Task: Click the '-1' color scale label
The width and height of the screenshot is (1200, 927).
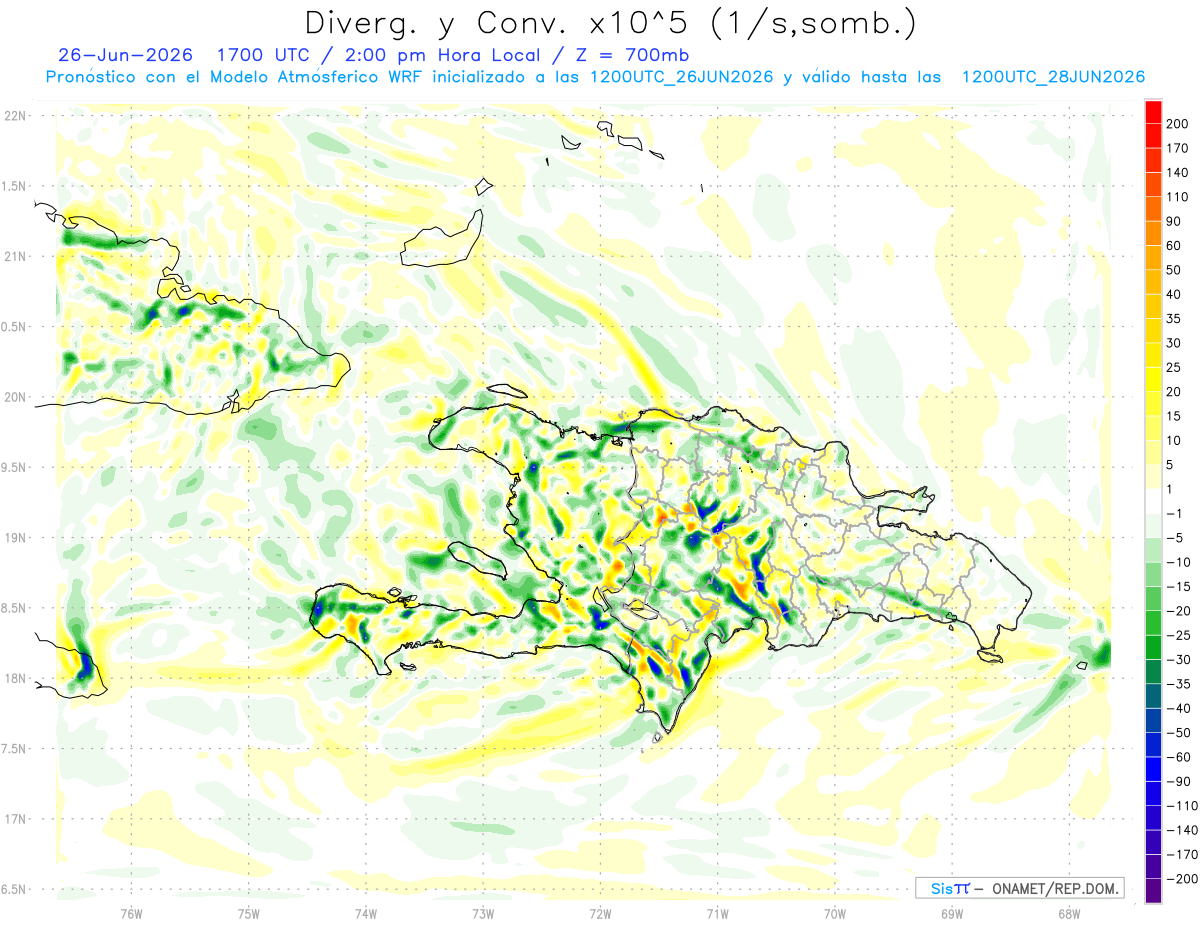Action: 1175,513
